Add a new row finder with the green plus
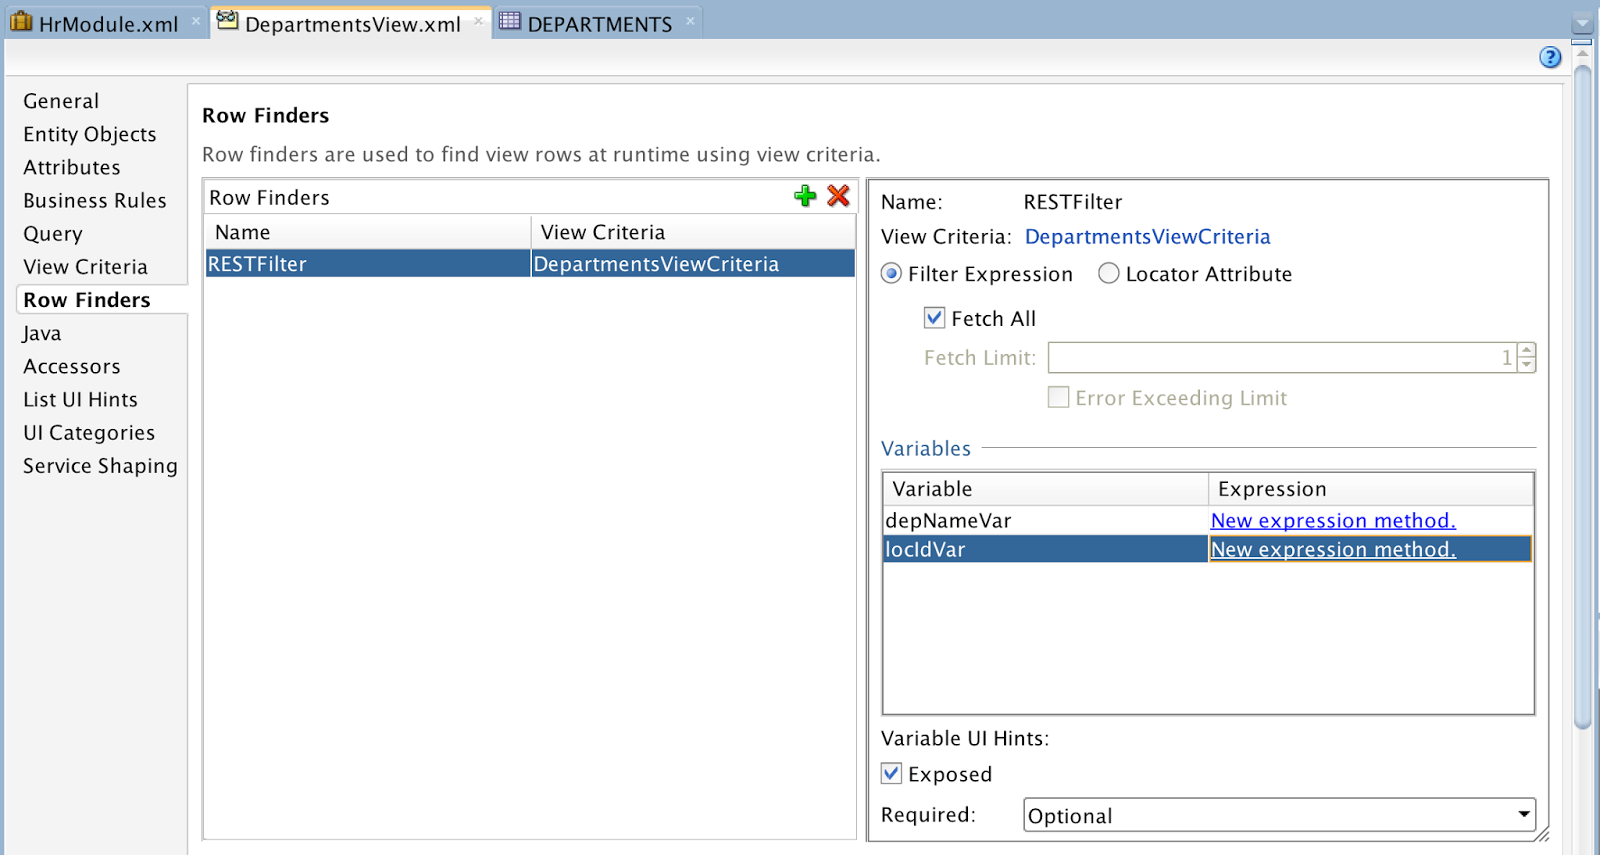Viewport: 1600px width, 855px height. [805, 196]
